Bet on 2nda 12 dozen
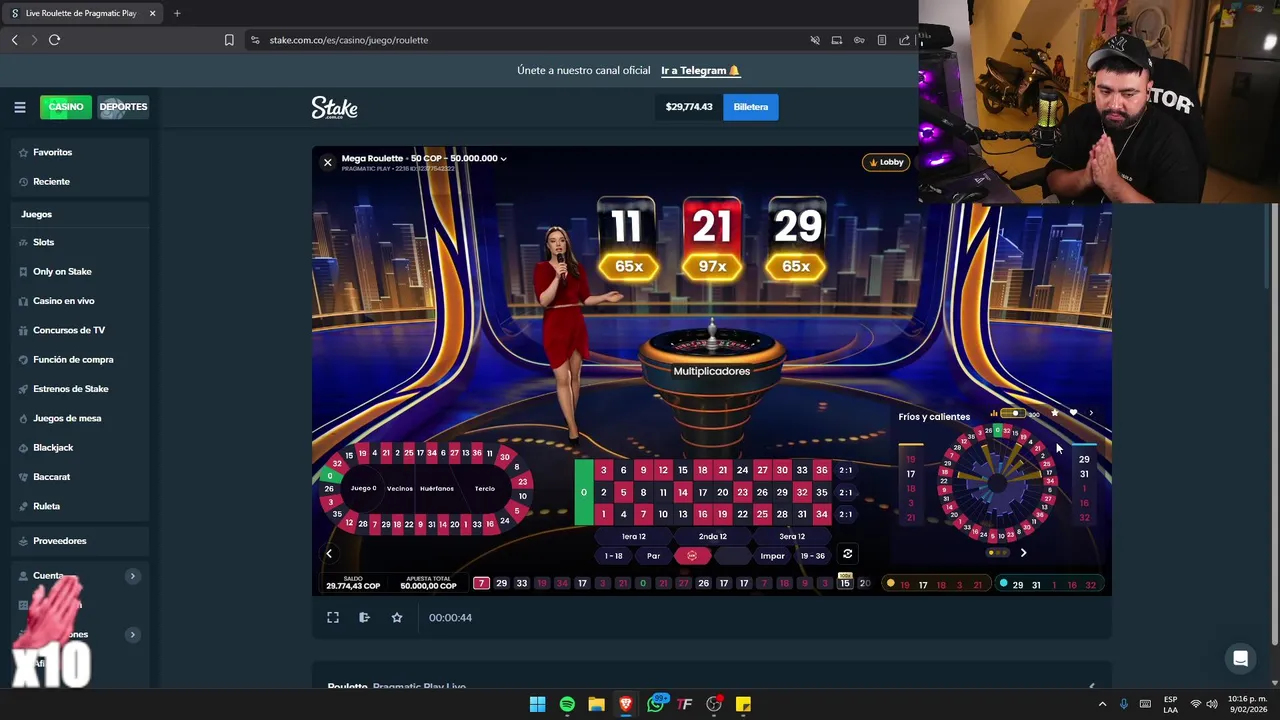Viewport: 1280px width, 720px height. click(713, 536)
